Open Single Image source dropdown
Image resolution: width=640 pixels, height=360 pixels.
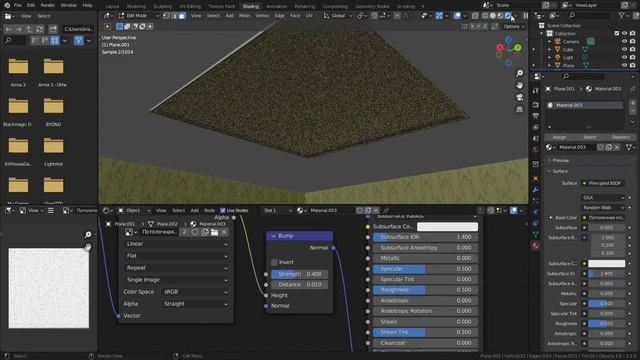[176, 280]
